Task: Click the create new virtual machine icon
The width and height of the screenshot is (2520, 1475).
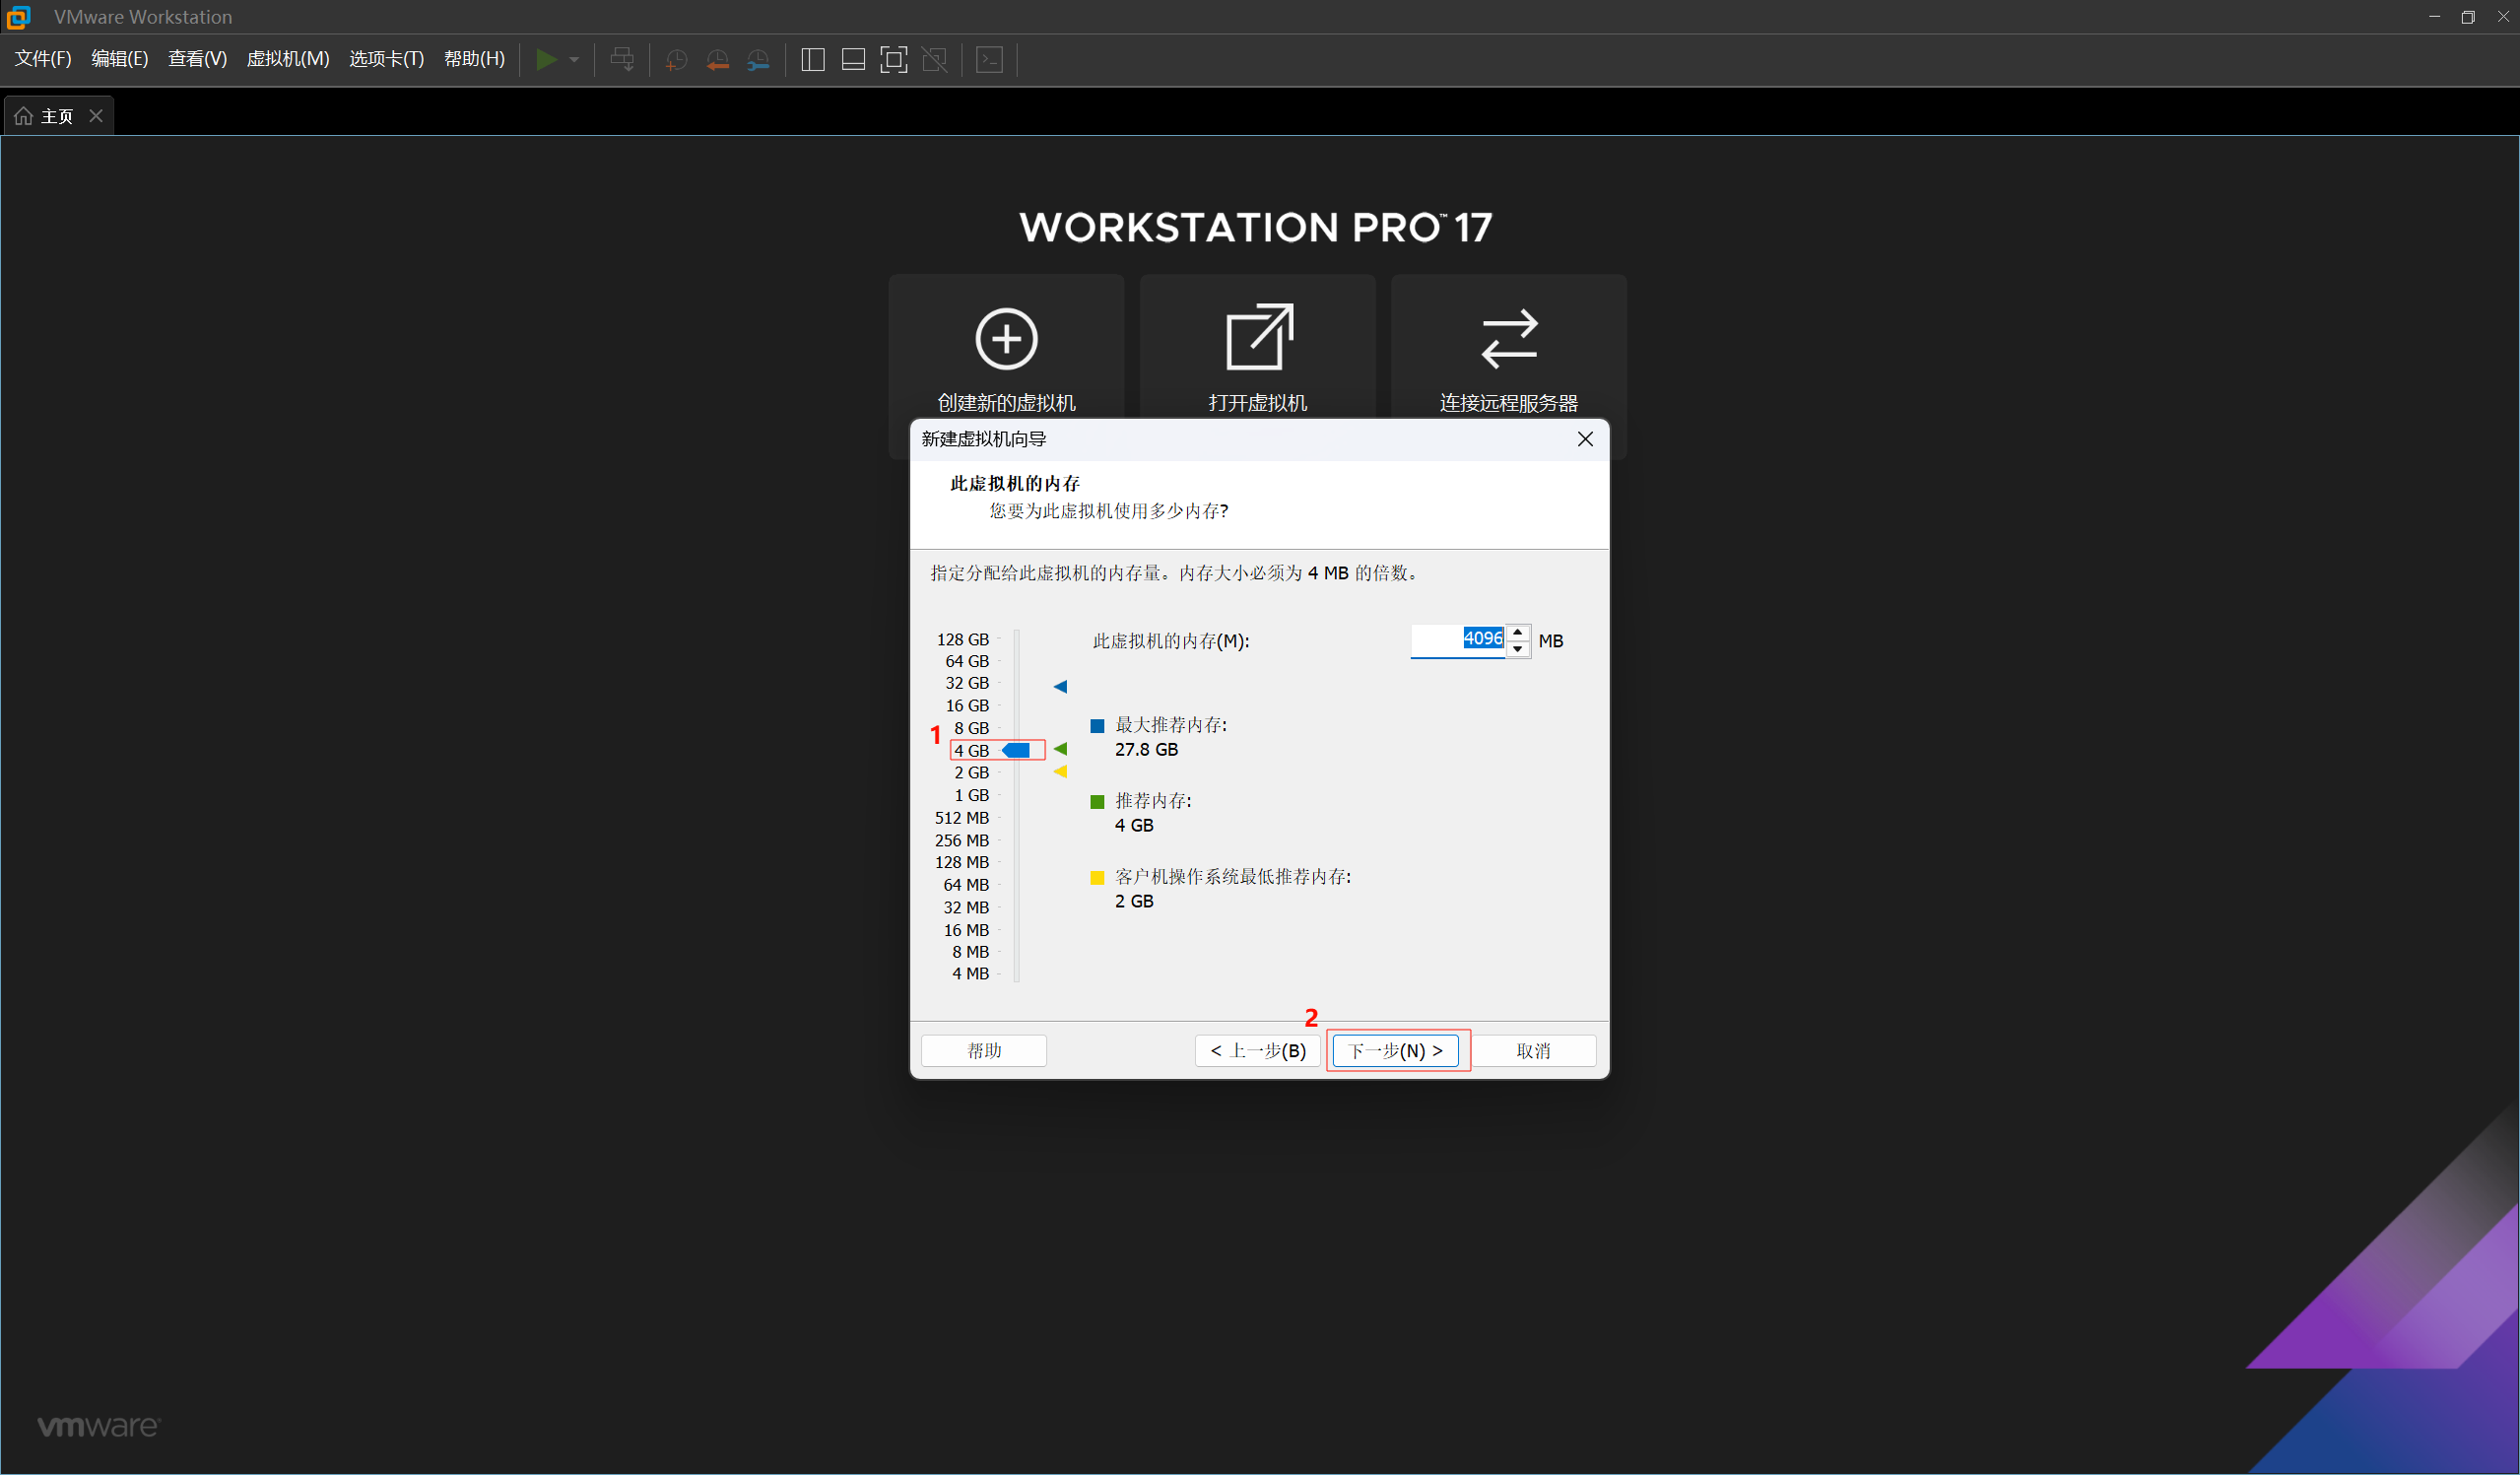Action: pos(1006,339)
